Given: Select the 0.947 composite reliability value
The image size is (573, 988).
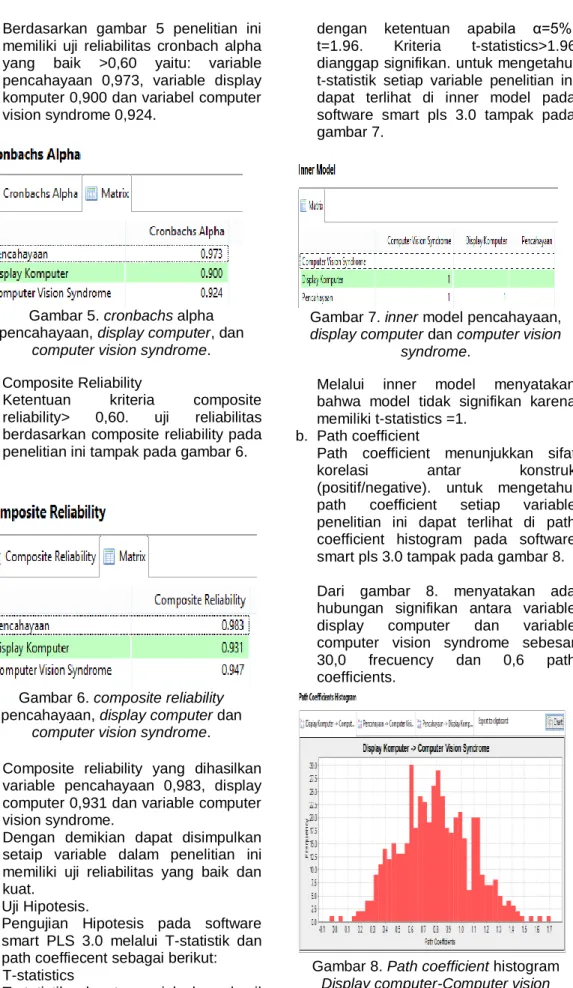Looking at the screenshot, I should point(233,670).
